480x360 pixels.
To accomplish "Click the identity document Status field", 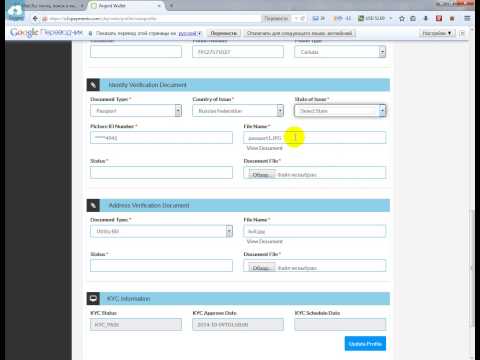I will [x=161, y=173].
